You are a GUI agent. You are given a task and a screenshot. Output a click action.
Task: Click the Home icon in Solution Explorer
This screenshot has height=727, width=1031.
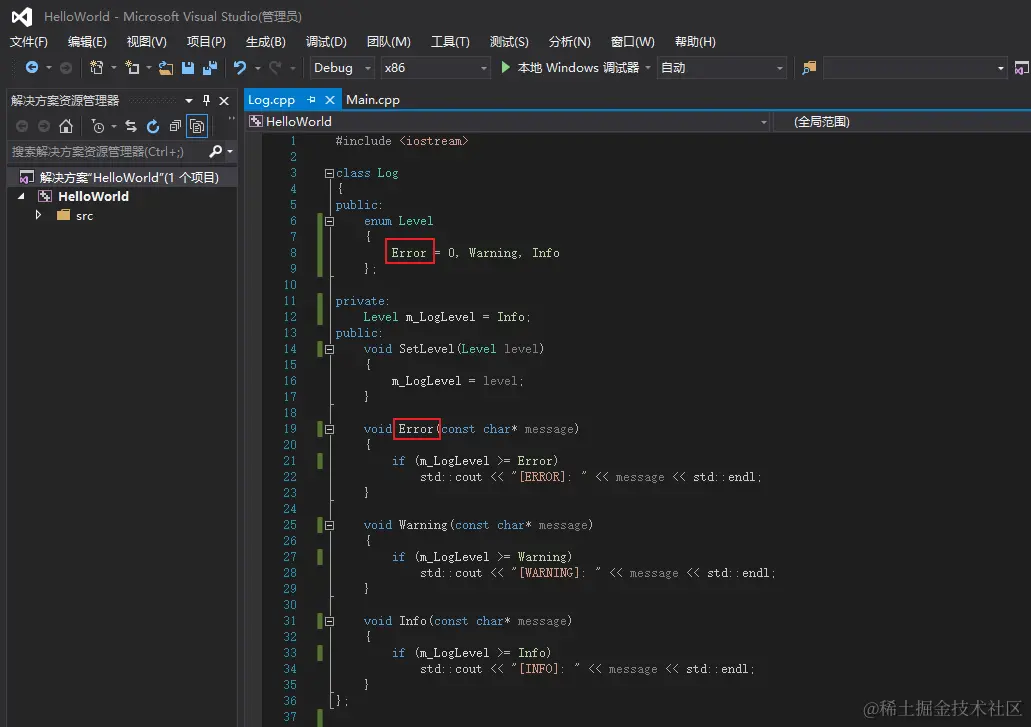pos(66,126)
